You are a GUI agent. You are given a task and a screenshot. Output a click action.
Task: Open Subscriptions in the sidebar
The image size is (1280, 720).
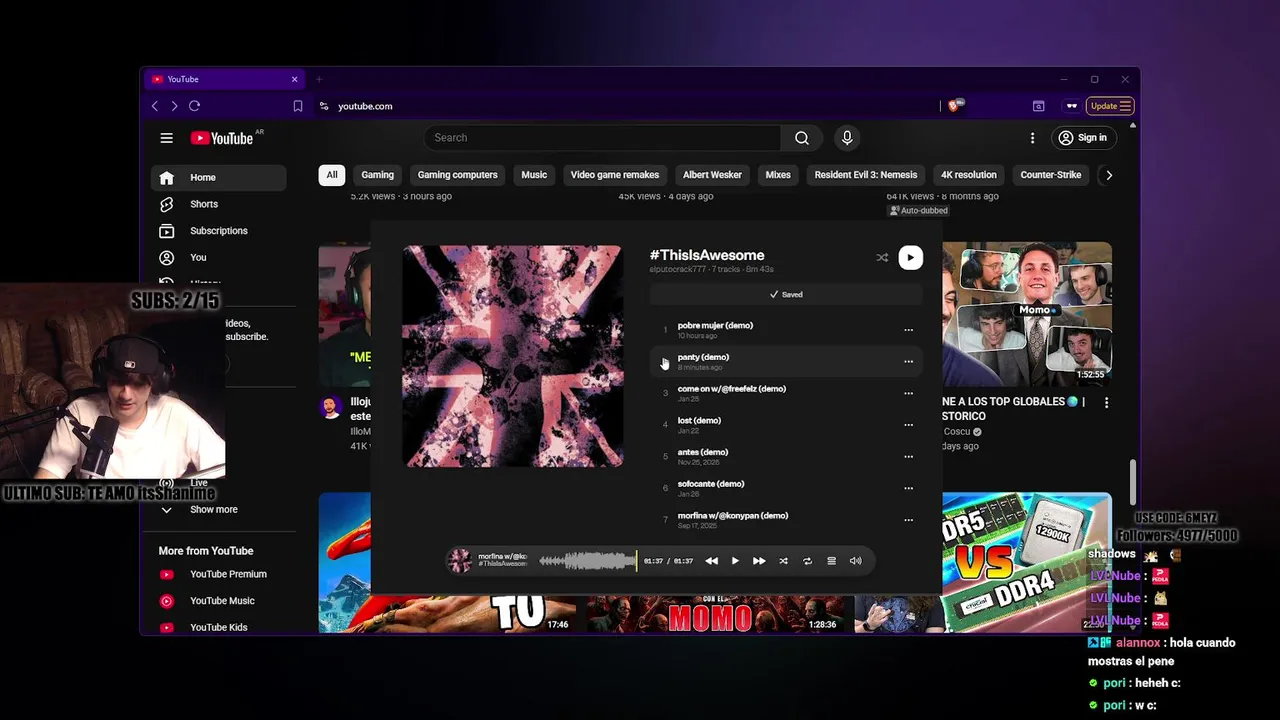click(218, 231)
